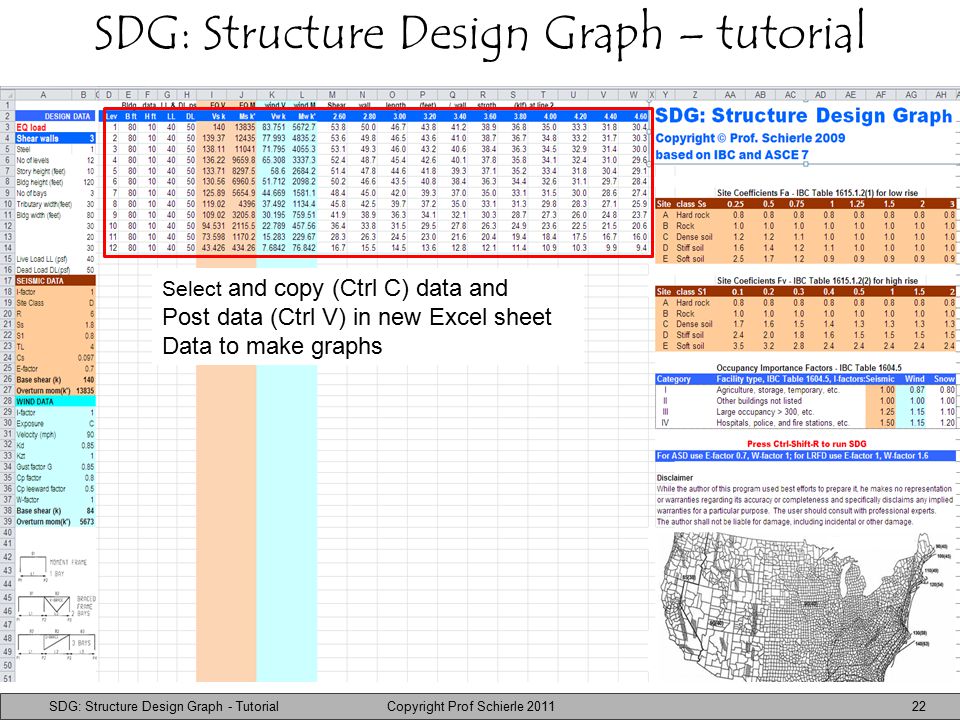The height and width of the screenshot is (720, 960).
Task: Click the SEISMIC DATA section header
Action: pyautogui.click(x=55, y=280)
